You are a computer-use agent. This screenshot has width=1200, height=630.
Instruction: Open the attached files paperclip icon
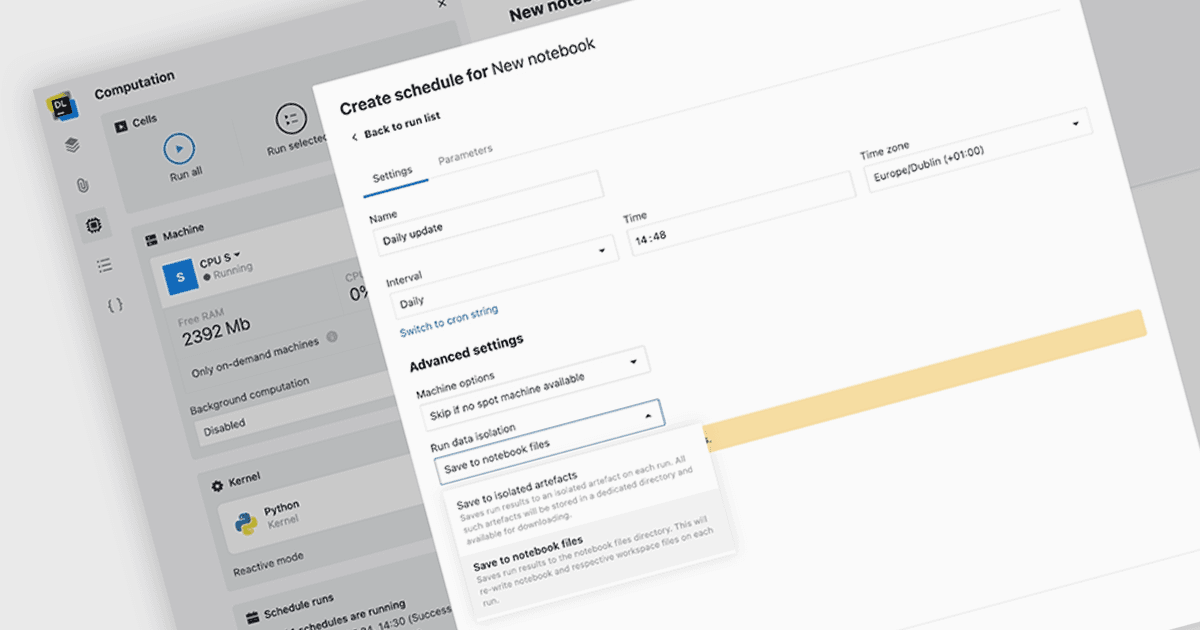point(83,185)
